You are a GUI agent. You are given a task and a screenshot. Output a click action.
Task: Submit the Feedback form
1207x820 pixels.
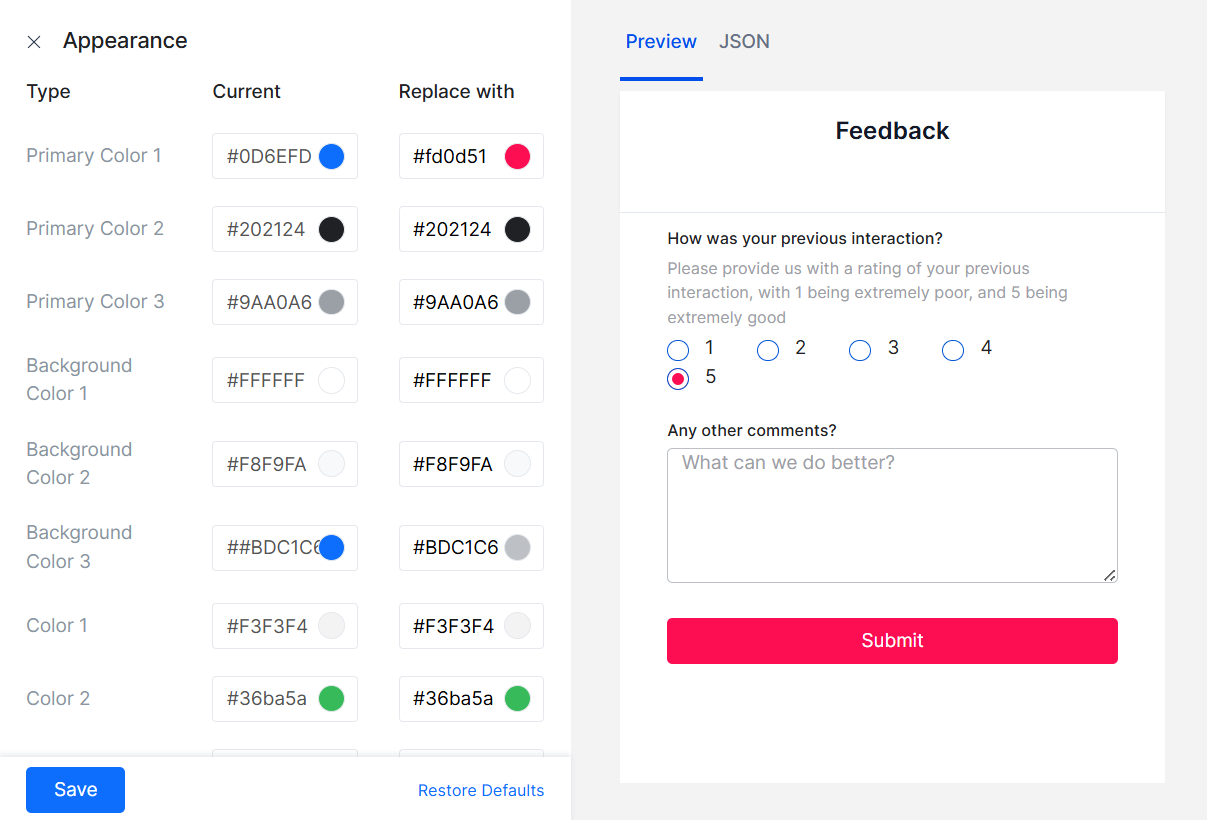892,641
